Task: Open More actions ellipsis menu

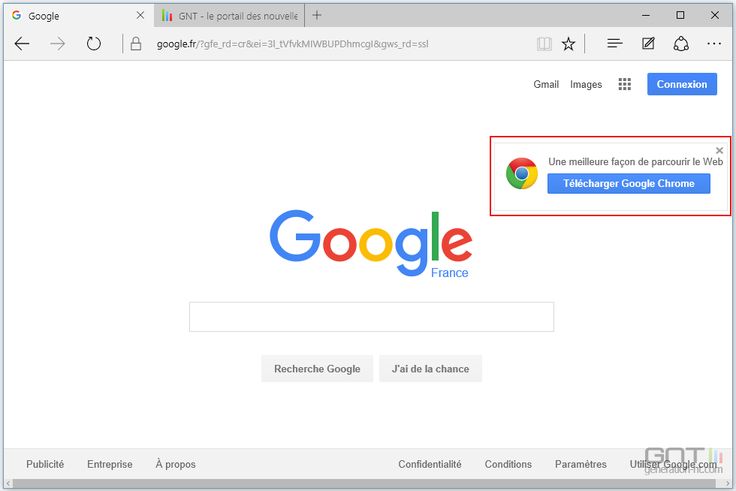Action: tap(714, 44)
